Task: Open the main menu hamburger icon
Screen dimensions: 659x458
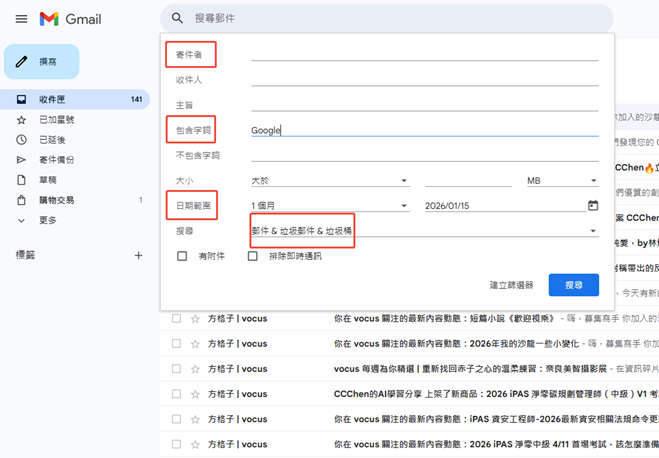Action: pos(21,19)
